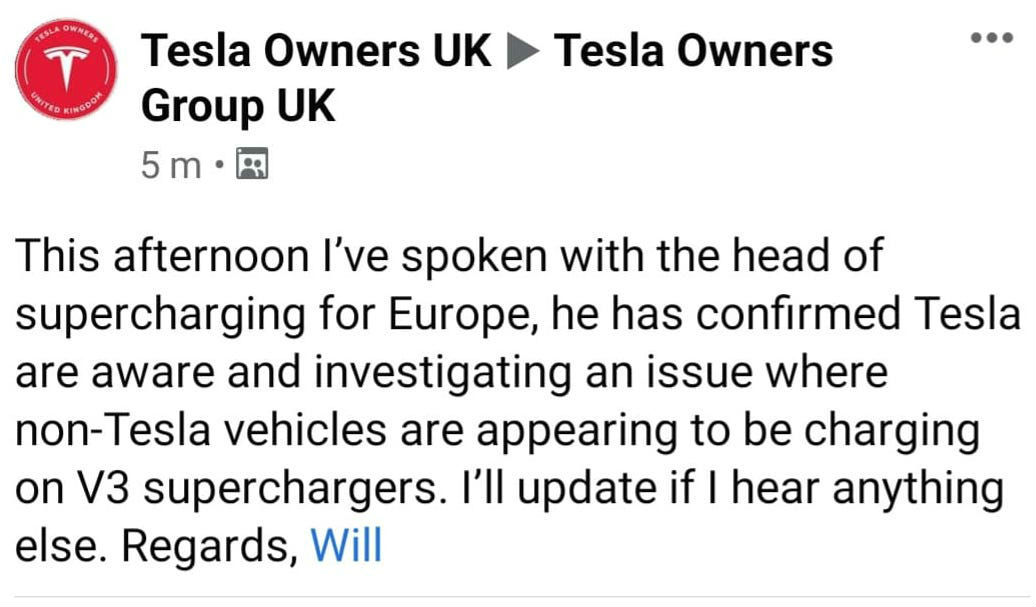Open the post via the "5 m" timestamp
Viewport: 1036px width, 607px height.
click(x=170, y=164)
